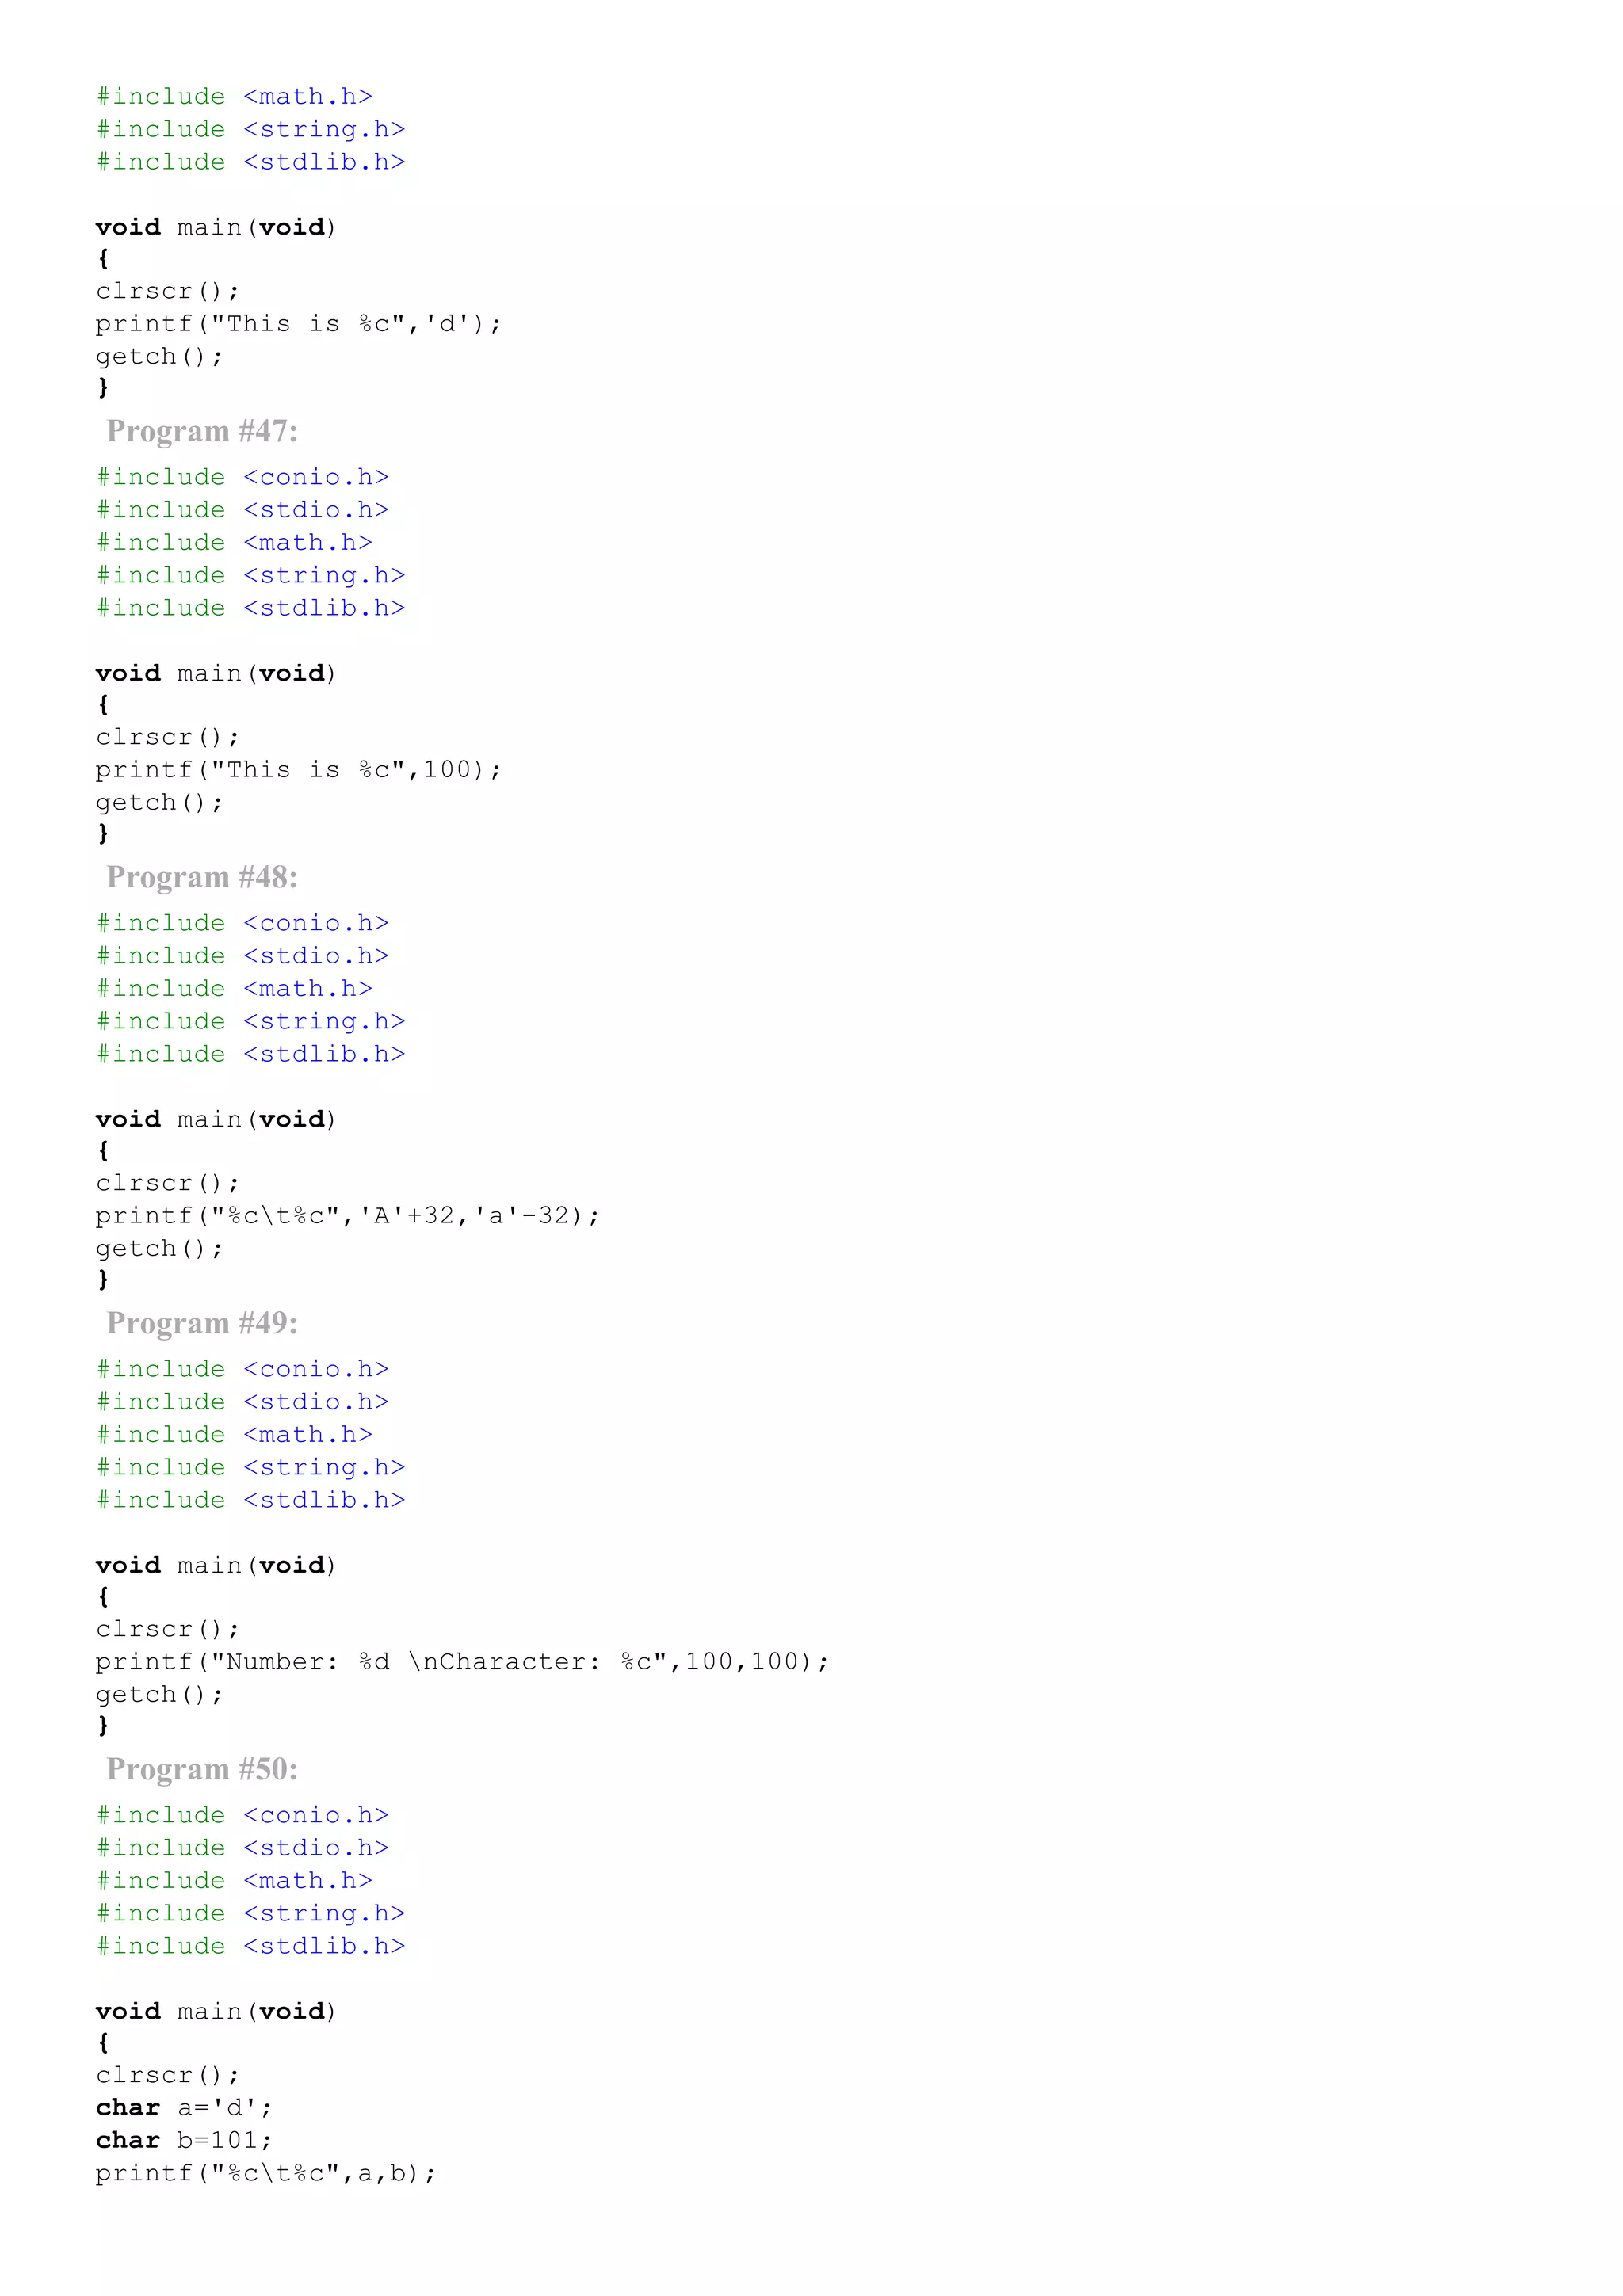The height and width of the screenshot is (2296, 1623).
Task: Click '#include <stdlib.h>' under Program #48
Action: point(250,1054)
